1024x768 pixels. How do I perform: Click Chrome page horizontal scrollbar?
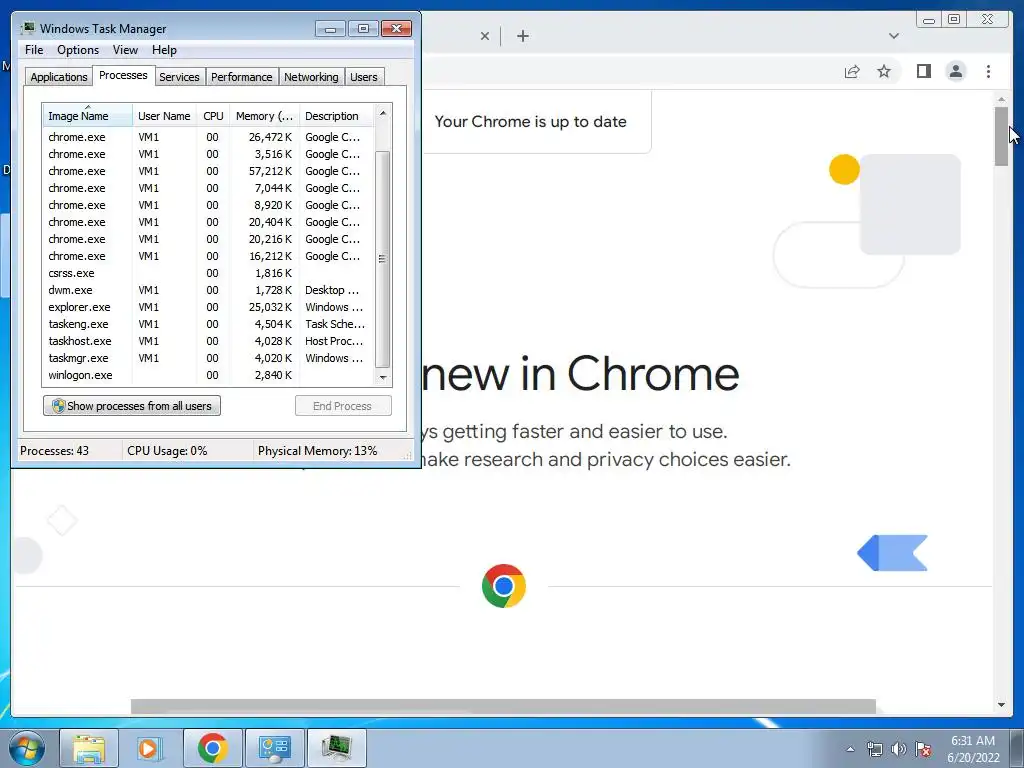click(503, 707)
